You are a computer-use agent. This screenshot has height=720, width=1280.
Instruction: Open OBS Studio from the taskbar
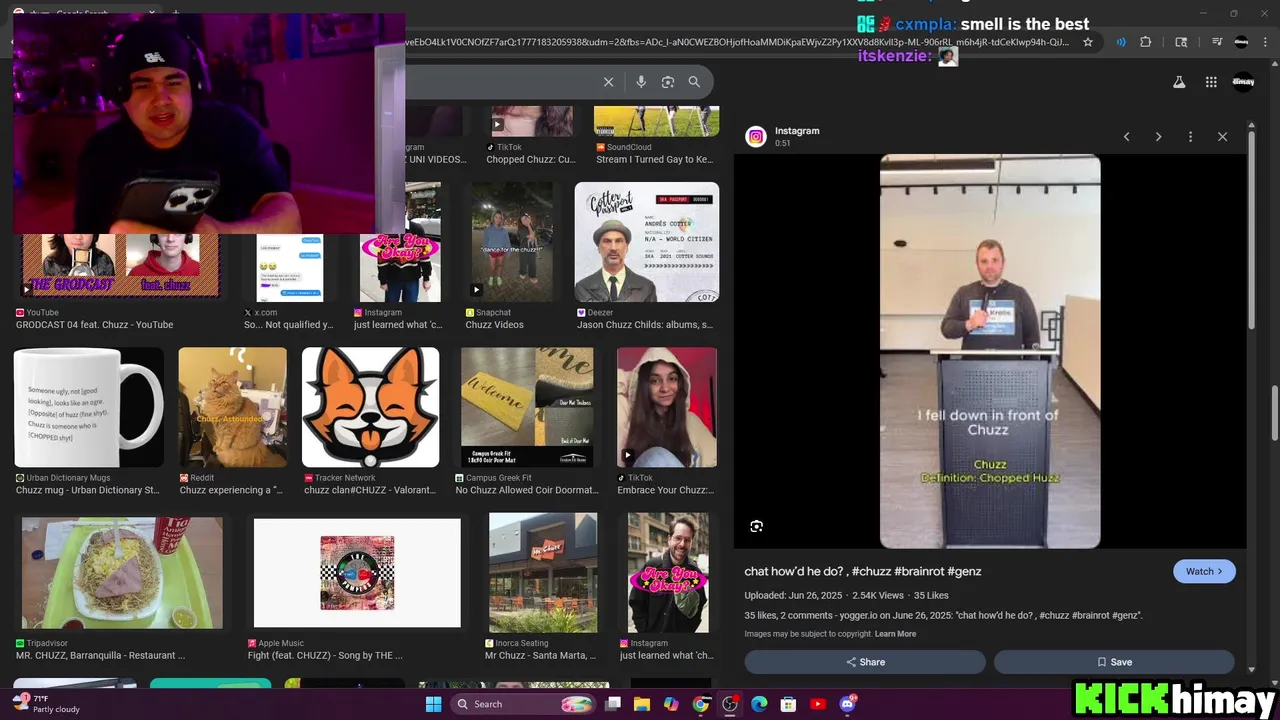coord(730,704)
